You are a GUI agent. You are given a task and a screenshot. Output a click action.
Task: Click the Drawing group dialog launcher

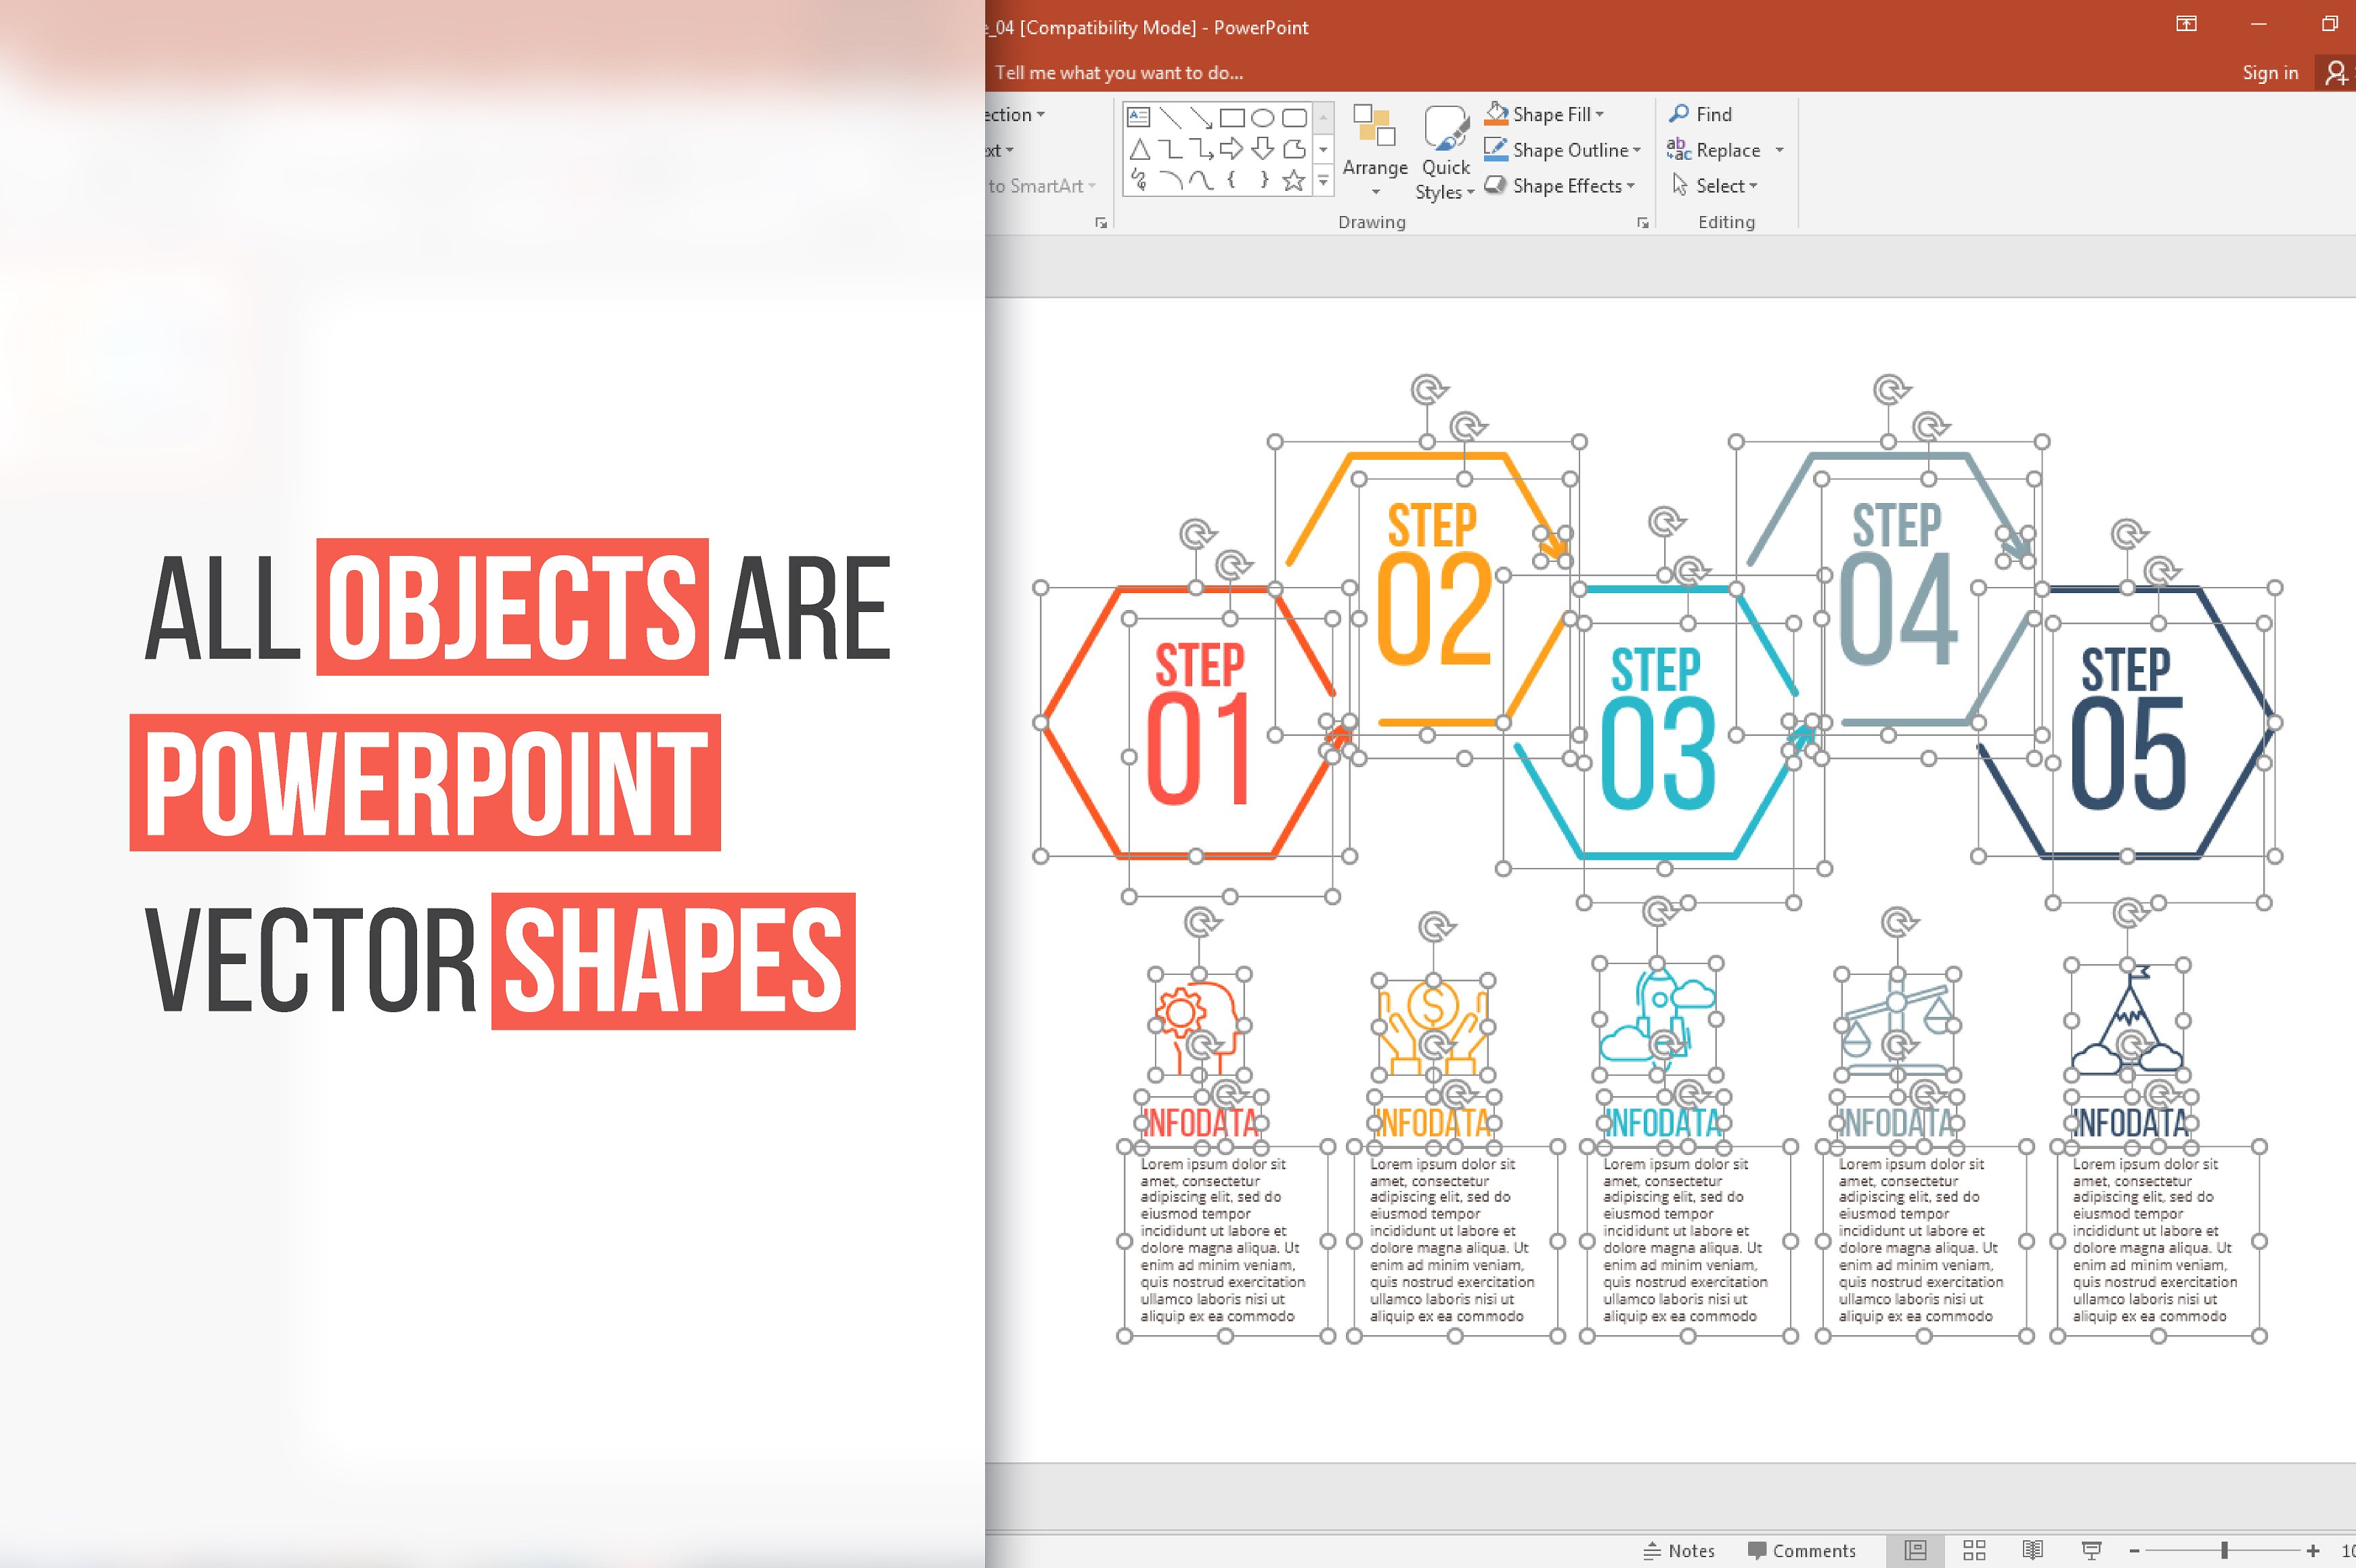pos(1636,224)
